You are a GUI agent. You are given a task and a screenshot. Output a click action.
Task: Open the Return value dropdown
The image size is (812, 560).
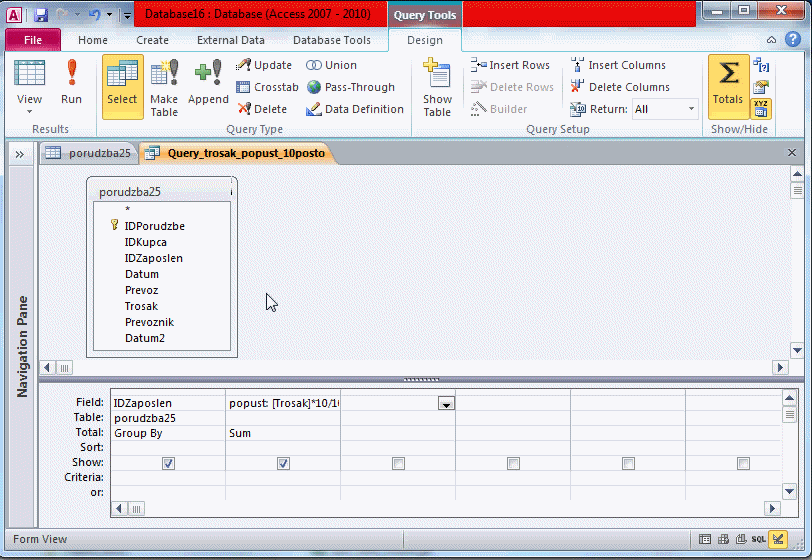point(690,109)
